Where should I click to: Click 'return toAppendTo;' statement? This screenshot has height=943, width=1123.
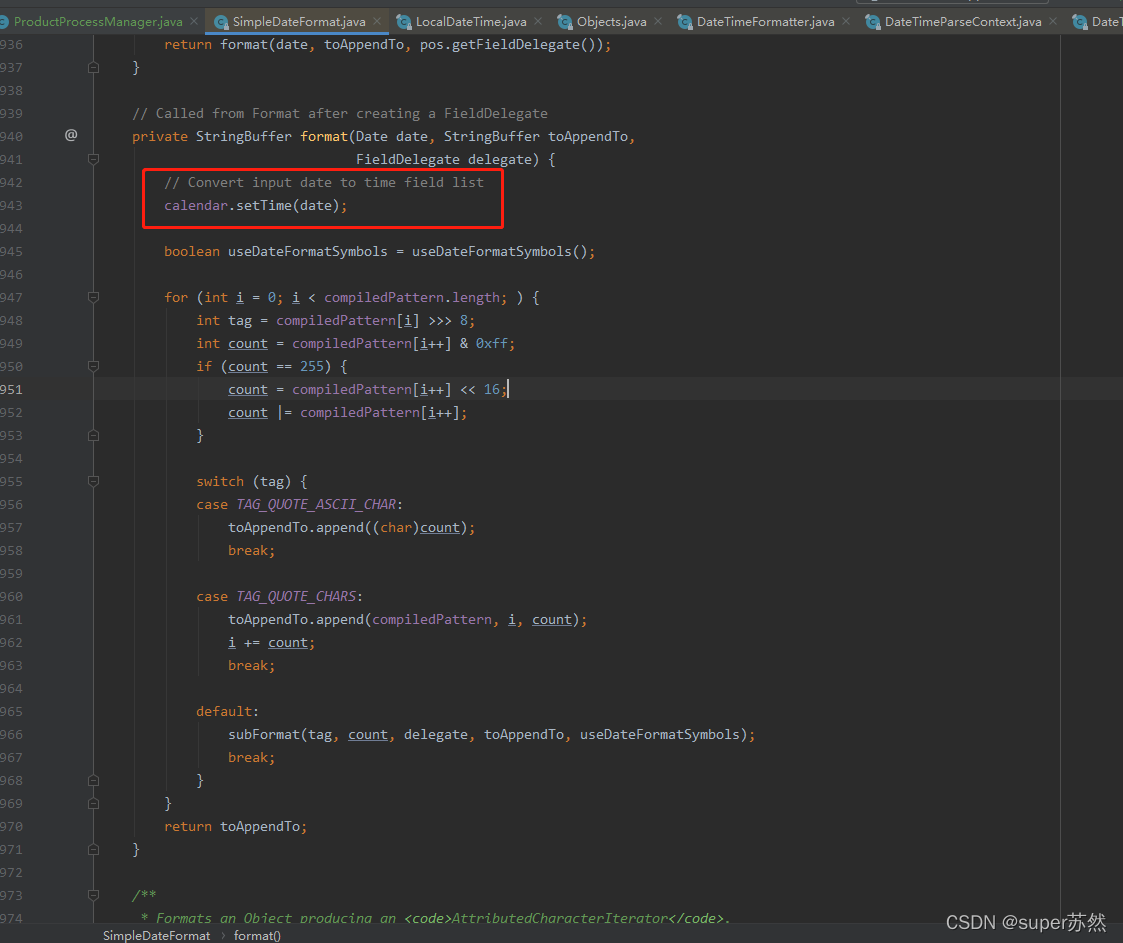click(236, 826)
